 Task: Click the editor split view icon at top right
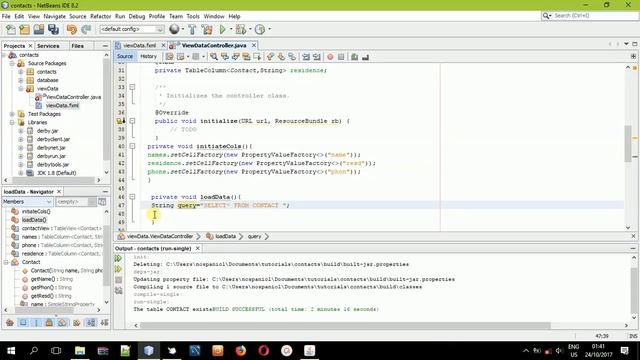[x=633, y=56]
